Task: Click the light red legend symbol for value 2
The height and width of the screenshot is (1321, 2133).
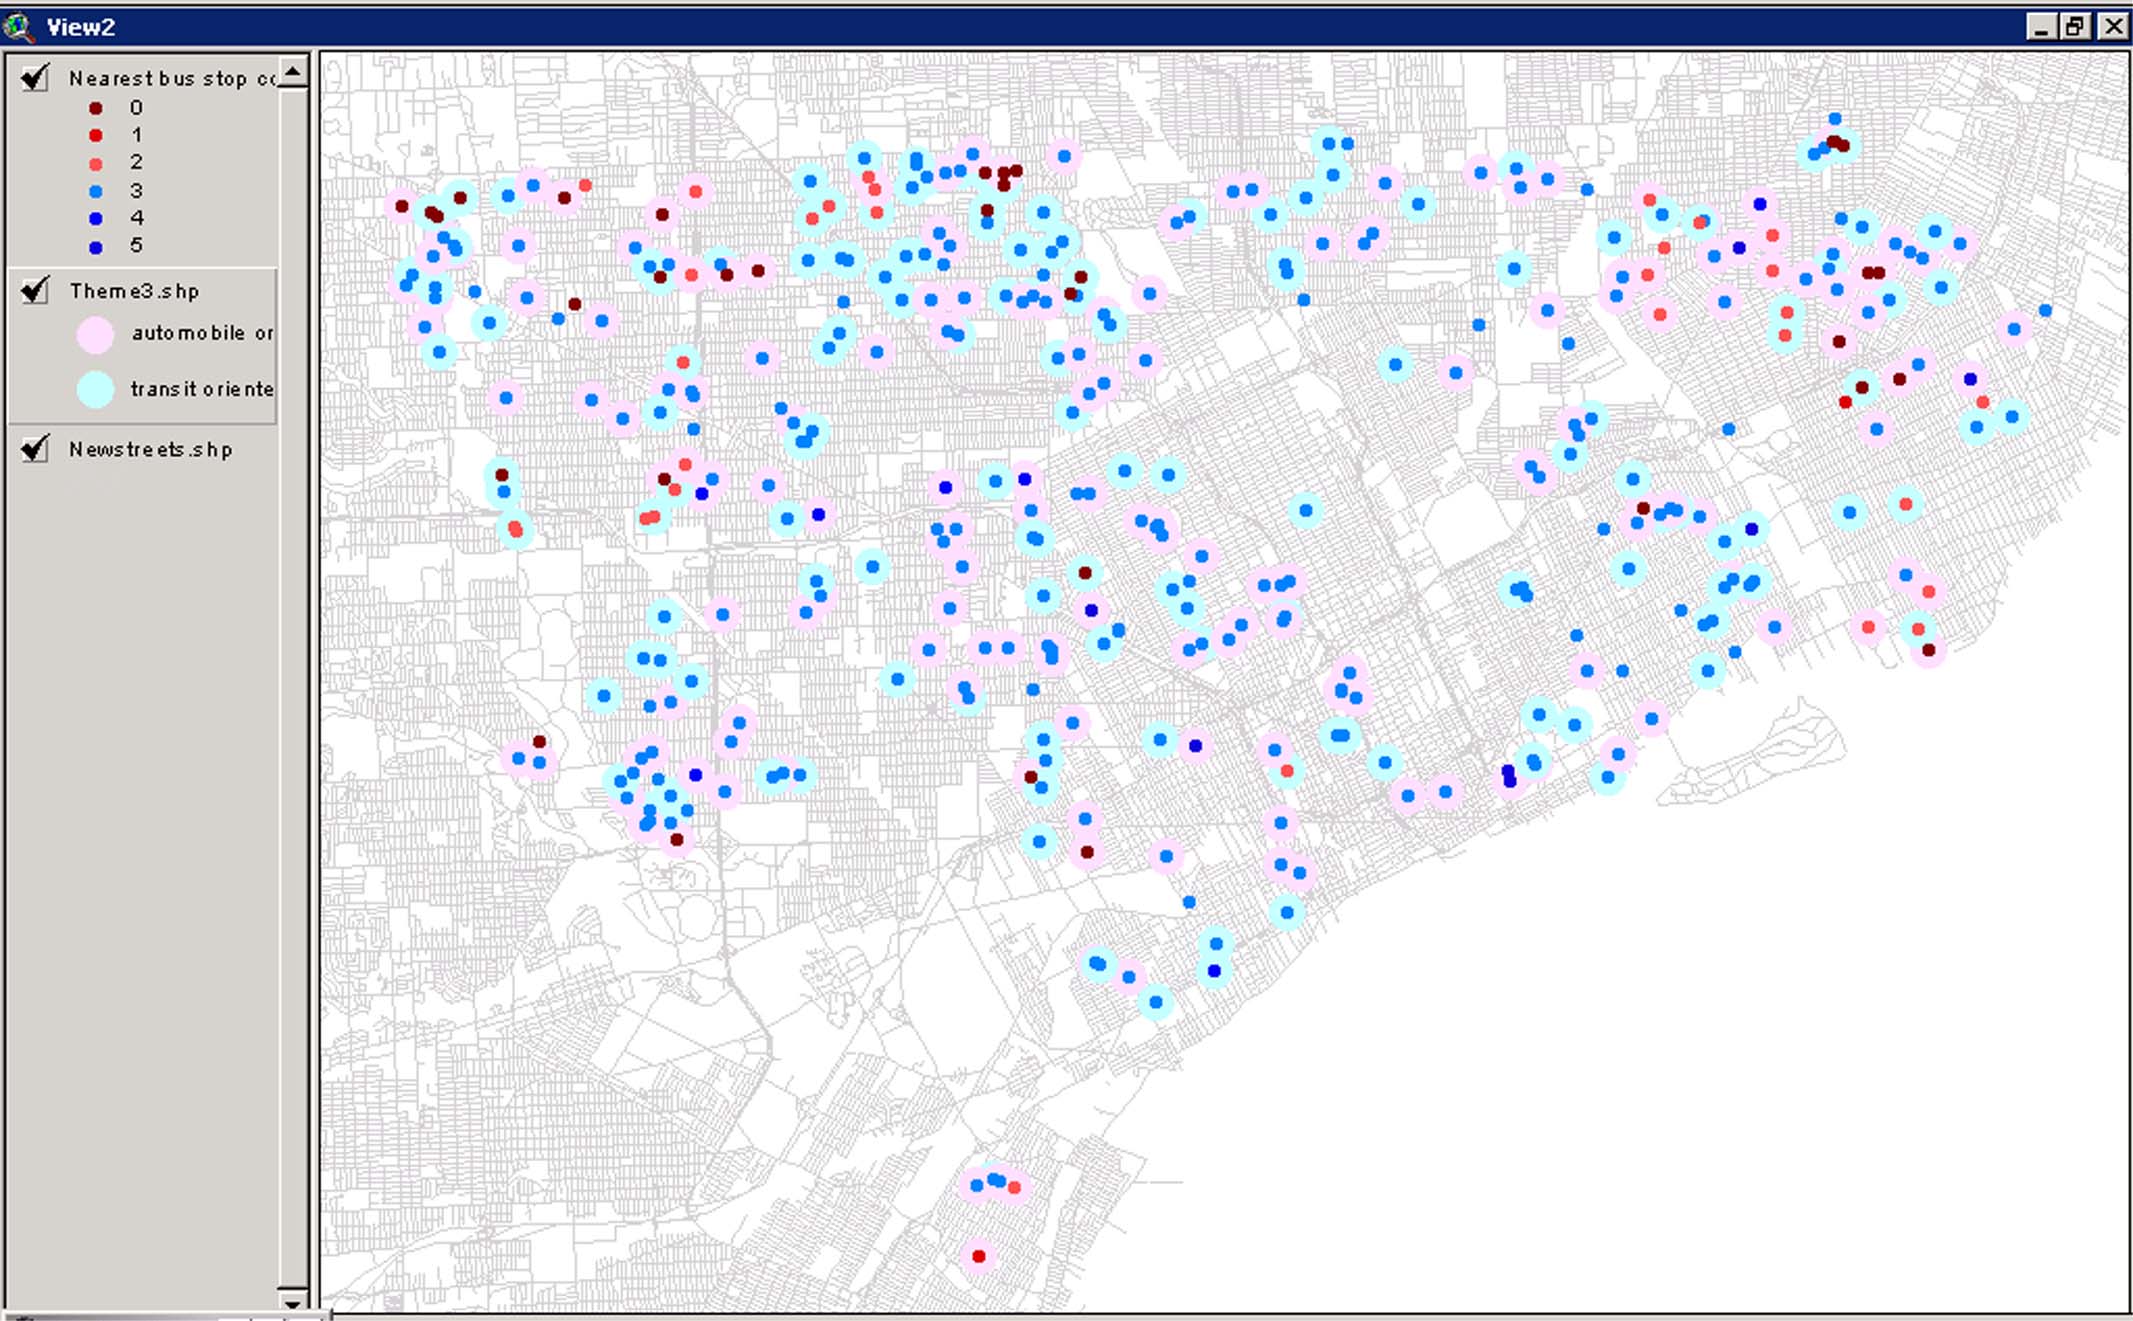Action: tap(96, 163)
